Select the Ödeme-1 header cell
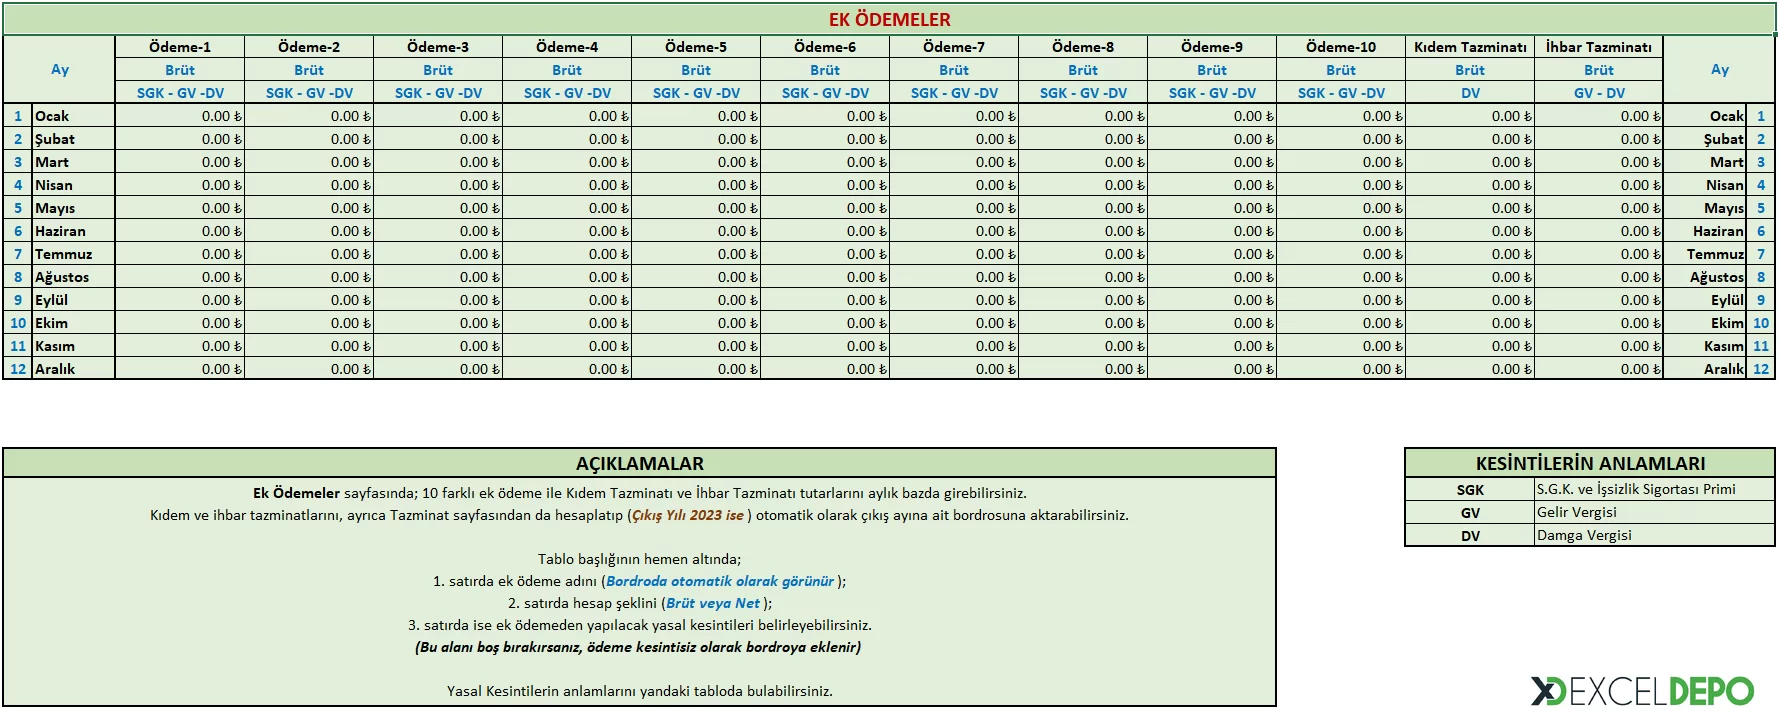The height and width of the screenshot is (711, 1779). coord(180,47)
